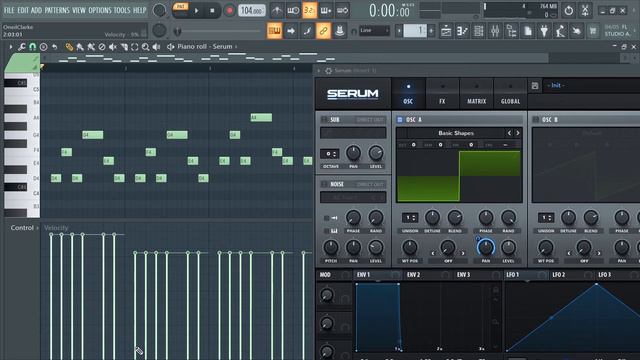The image size is (640, 360).
Task: Start playback with the play button
Action: pyautogui.click(x=196, y=11)
